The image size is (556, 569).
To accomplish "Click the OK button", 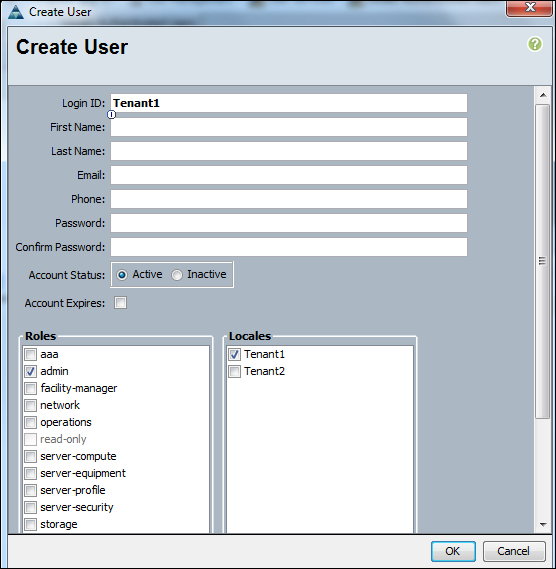I will (453, 551).
